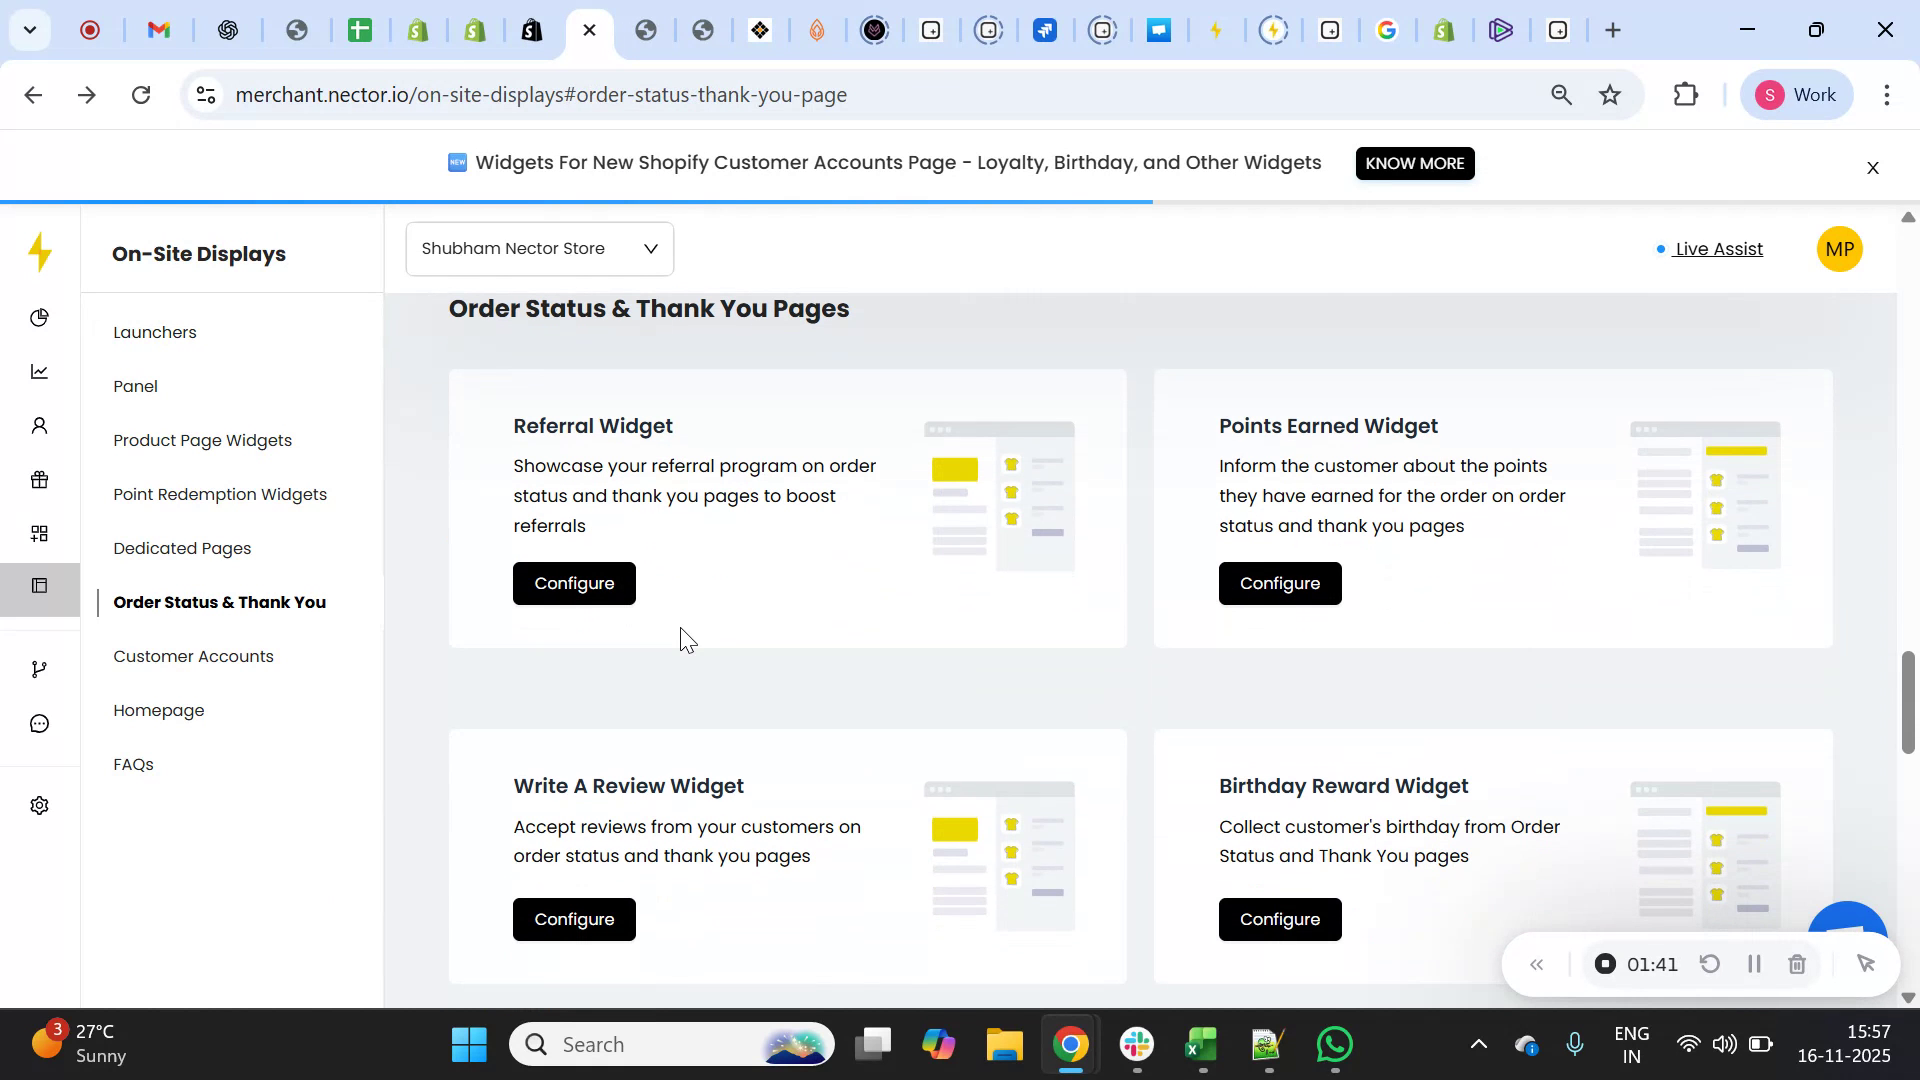
Task: Open the Live Assist link
Action: tap(1718, 250)
